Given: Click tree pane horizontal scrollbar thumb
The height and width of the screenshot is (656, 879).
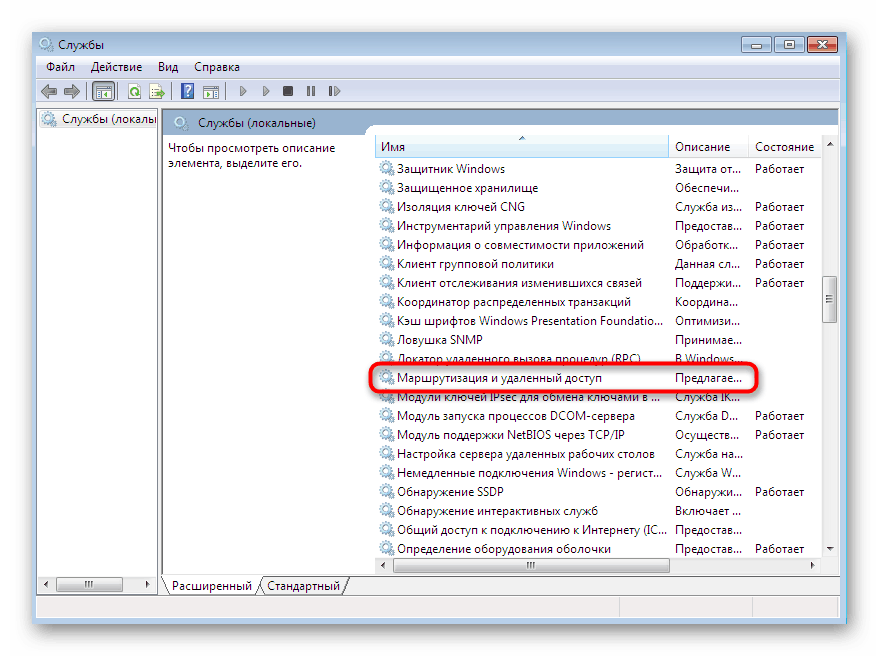Looking at the screenshot, I should coord(89,584).
